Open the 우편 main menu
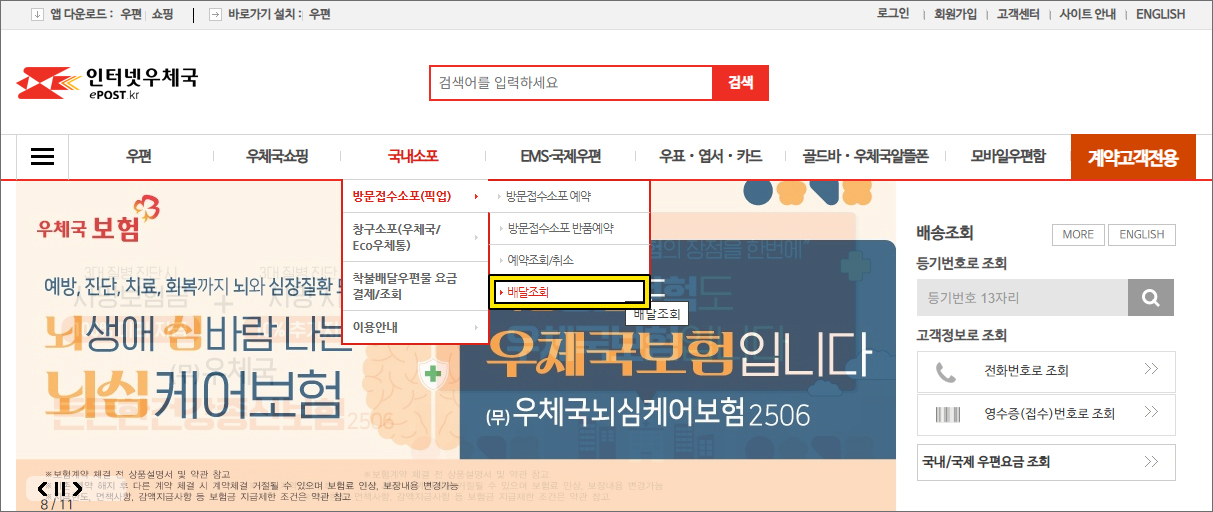The width and height of the screenshot is (1213, 512). click(139, 156)
